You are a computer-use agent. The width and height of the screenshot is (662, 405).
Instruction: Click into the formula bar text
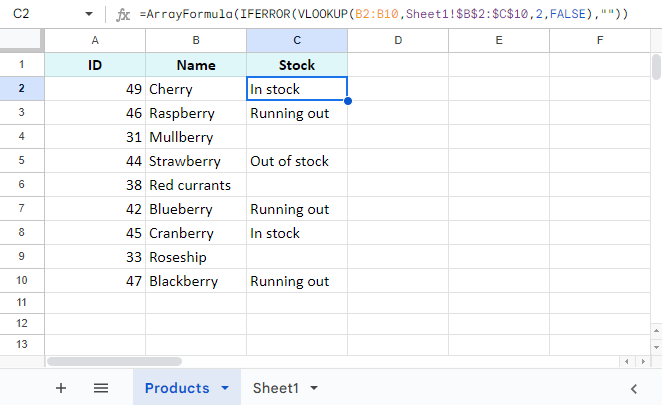pos(383,14)
